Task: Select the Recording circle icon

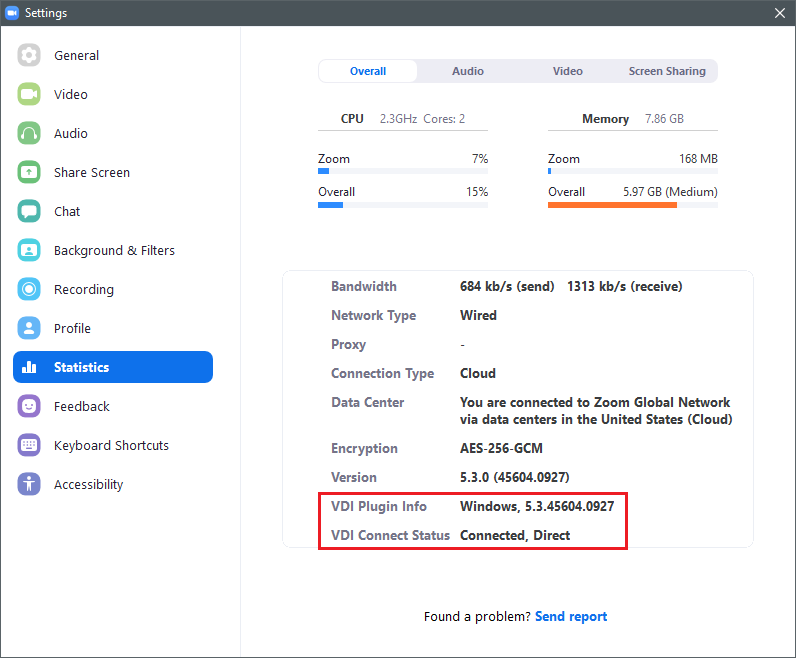Action: [x=29, y=290]
